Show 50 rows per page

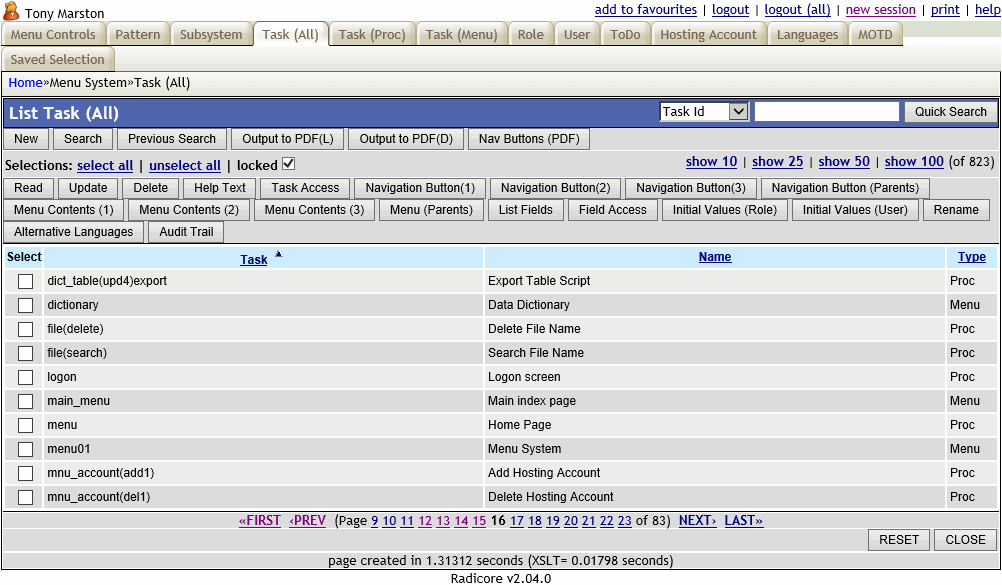click(843, 161)
